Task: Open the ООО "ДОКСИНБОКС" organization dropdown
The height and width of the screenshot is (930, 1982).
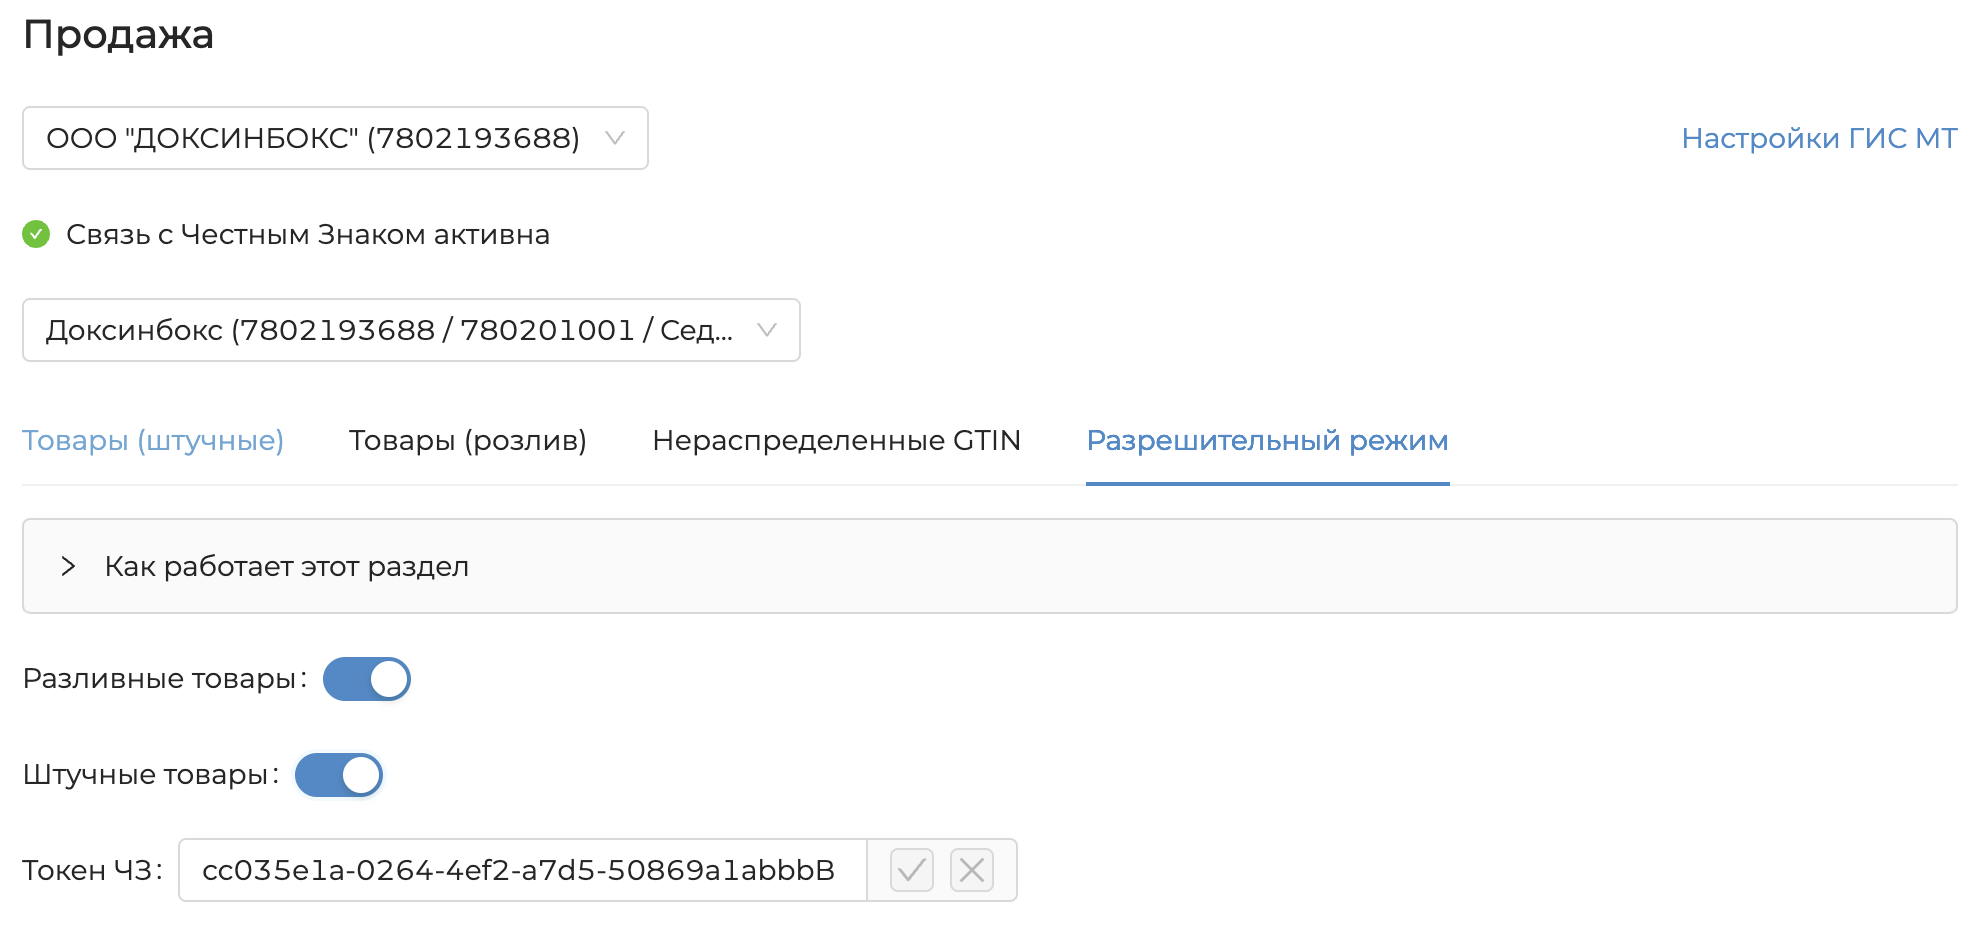Action: click(335, 138)
